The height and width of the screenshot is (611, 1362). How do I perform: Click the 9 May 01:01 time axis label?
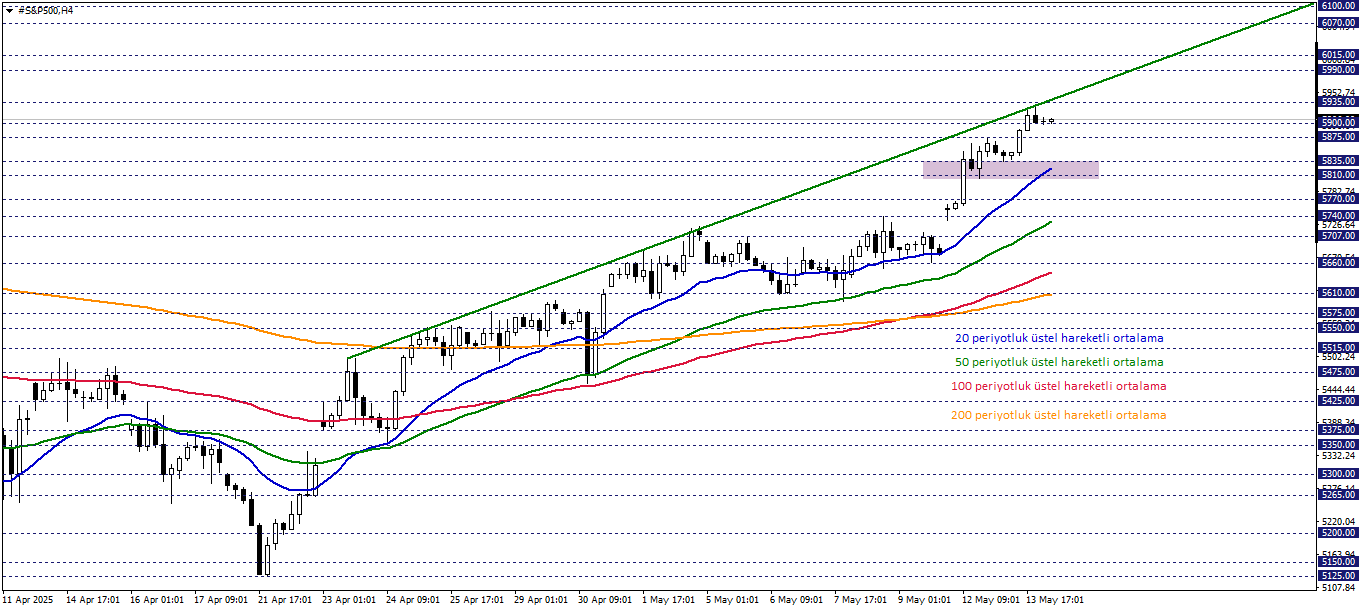[926, 600]
